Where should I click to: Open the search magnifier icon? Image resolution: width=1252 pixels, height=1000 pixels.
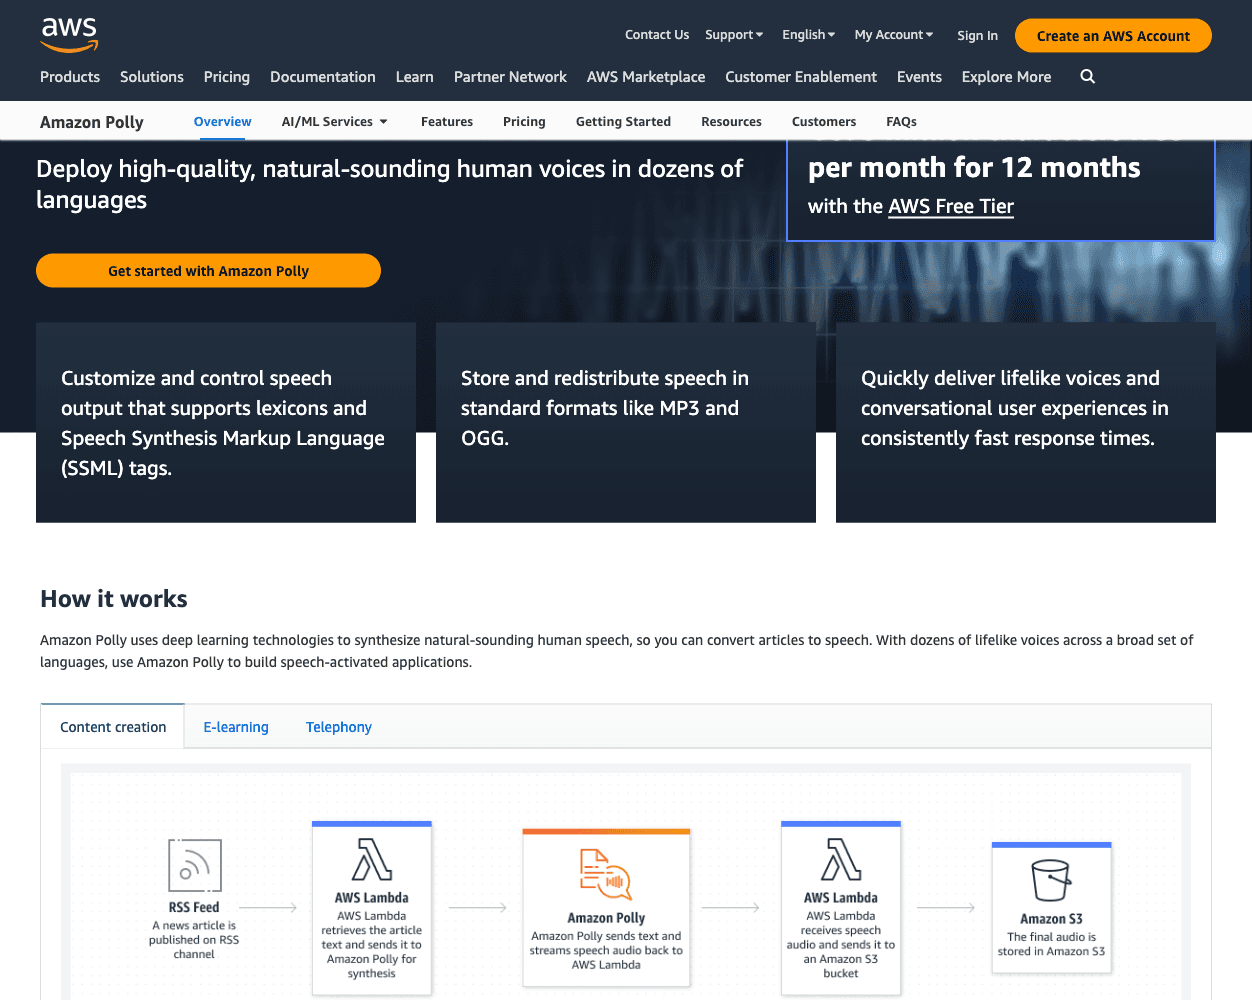(1088, 76)
